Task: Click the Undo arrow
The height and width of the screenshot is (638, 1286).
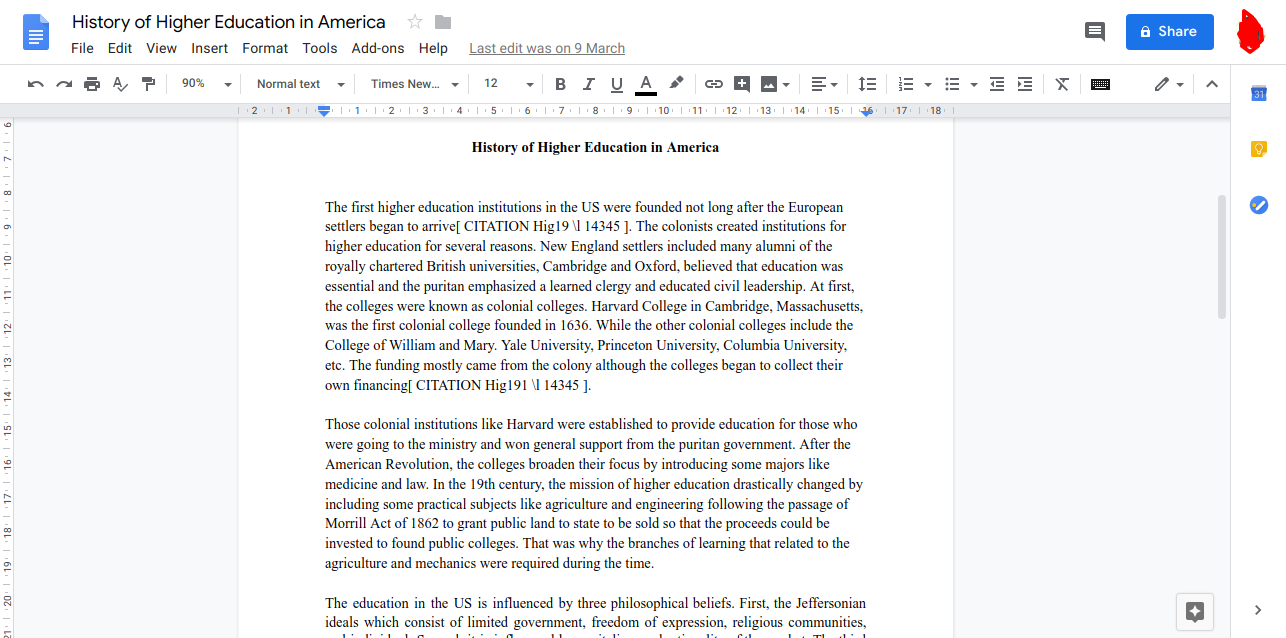Action: [x=36, y=84]
